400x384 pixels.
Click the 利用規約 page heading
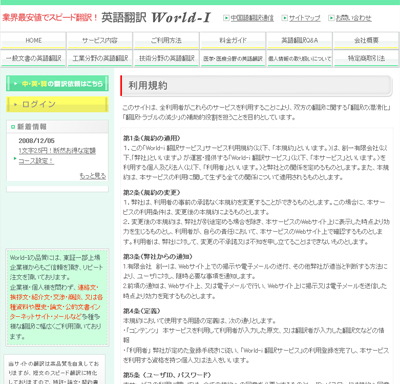pos(148,86)
